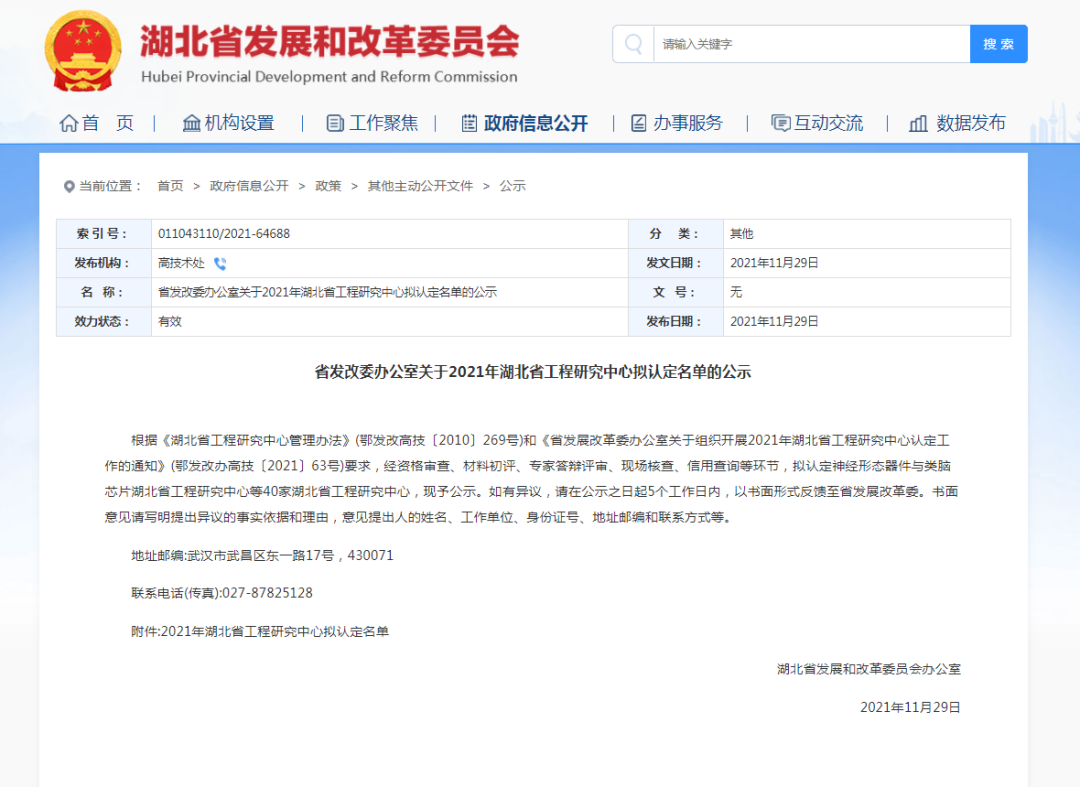Image resolution: width=1080 pixels, height=787 pixels.
Task: Click the 发布日期 label cell
Action: click(x=676, y=322)
